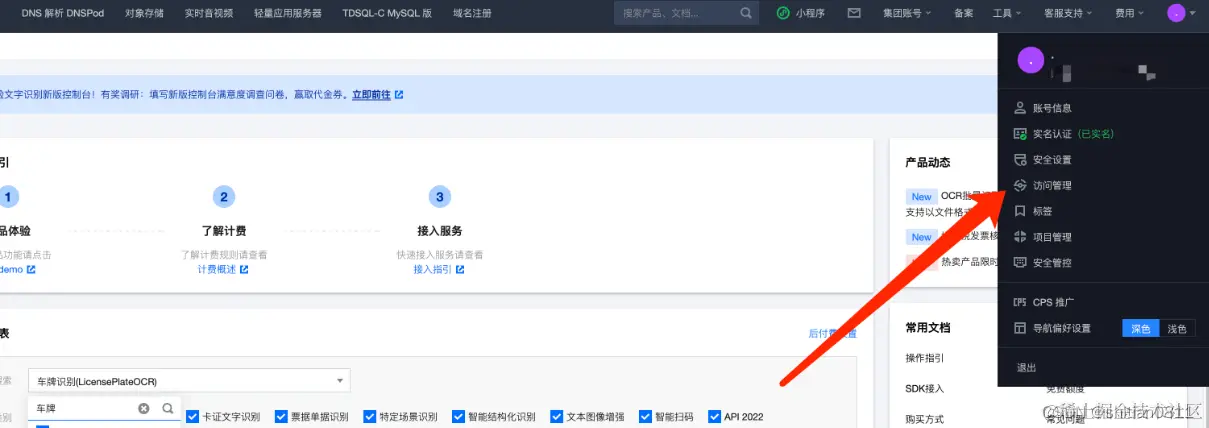Click the magnifier icon in 车牌 filter box
The height and width of the screenshot is (428, 1209).
[x=168, y=408]
